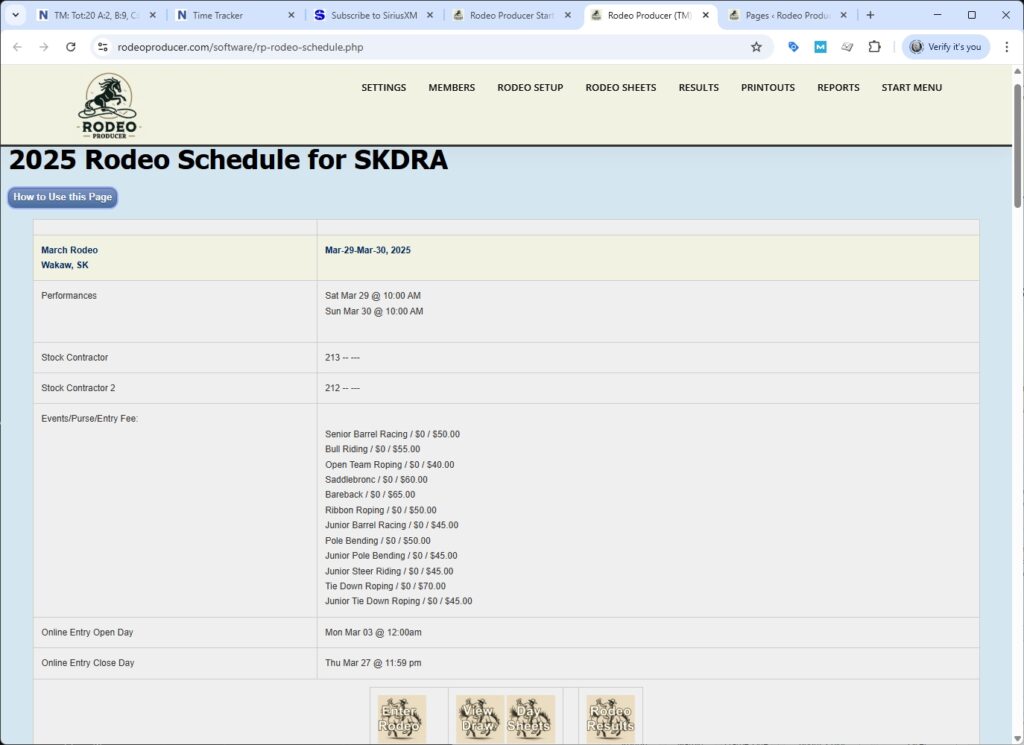Open the RODEO SETUP menu
This screenshot has width=1024, height=745.
[x=530, y=88]
